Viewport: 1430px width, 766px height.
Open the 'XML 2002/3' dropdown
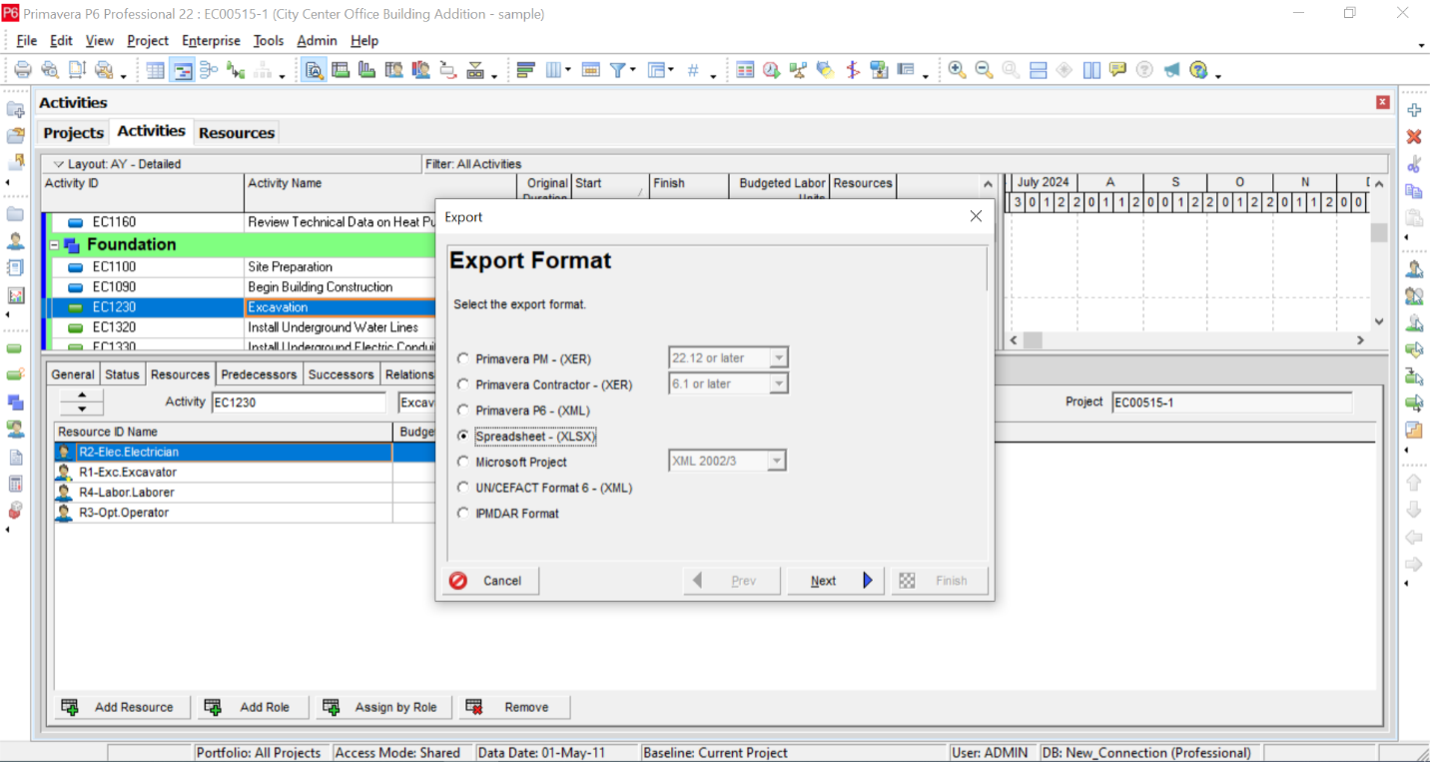pos(777,461)
